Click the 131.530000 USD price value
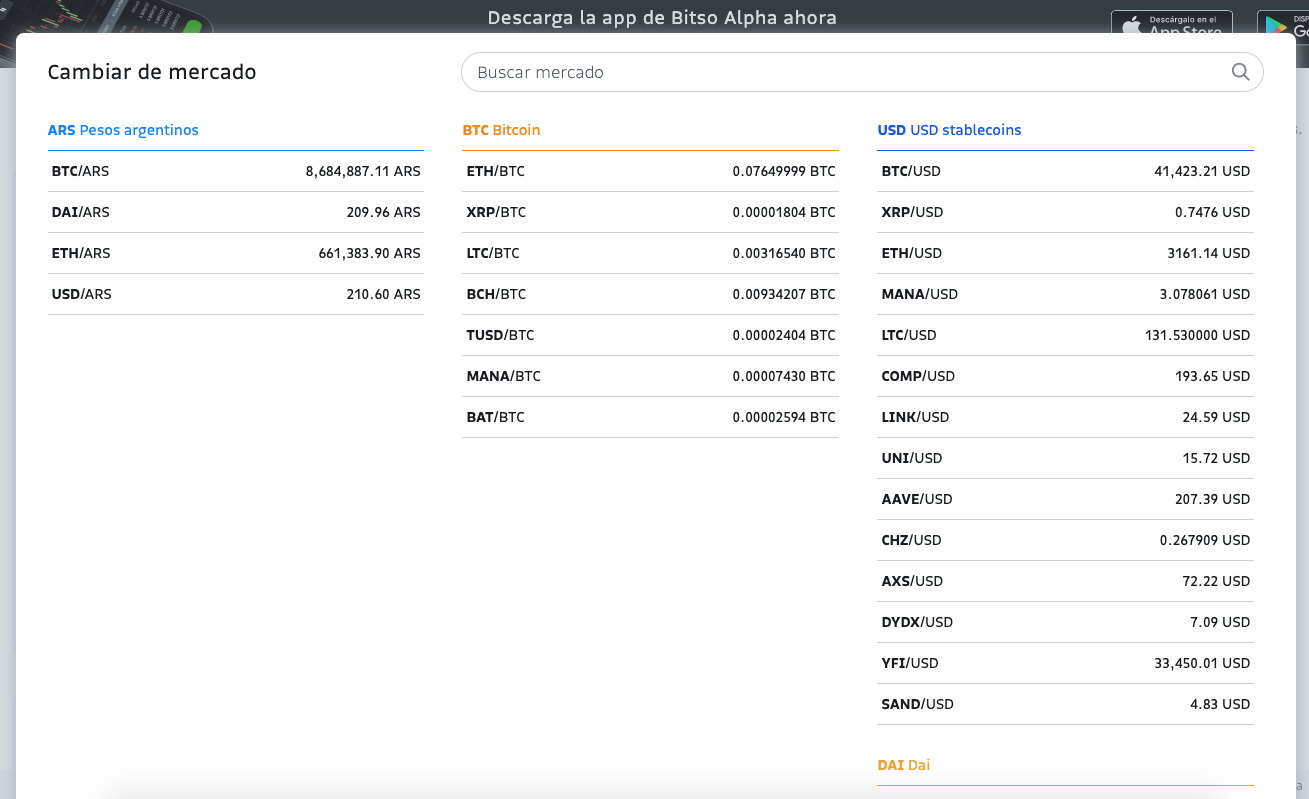The image size is (1309, 799). click(x=1198, y=335)
